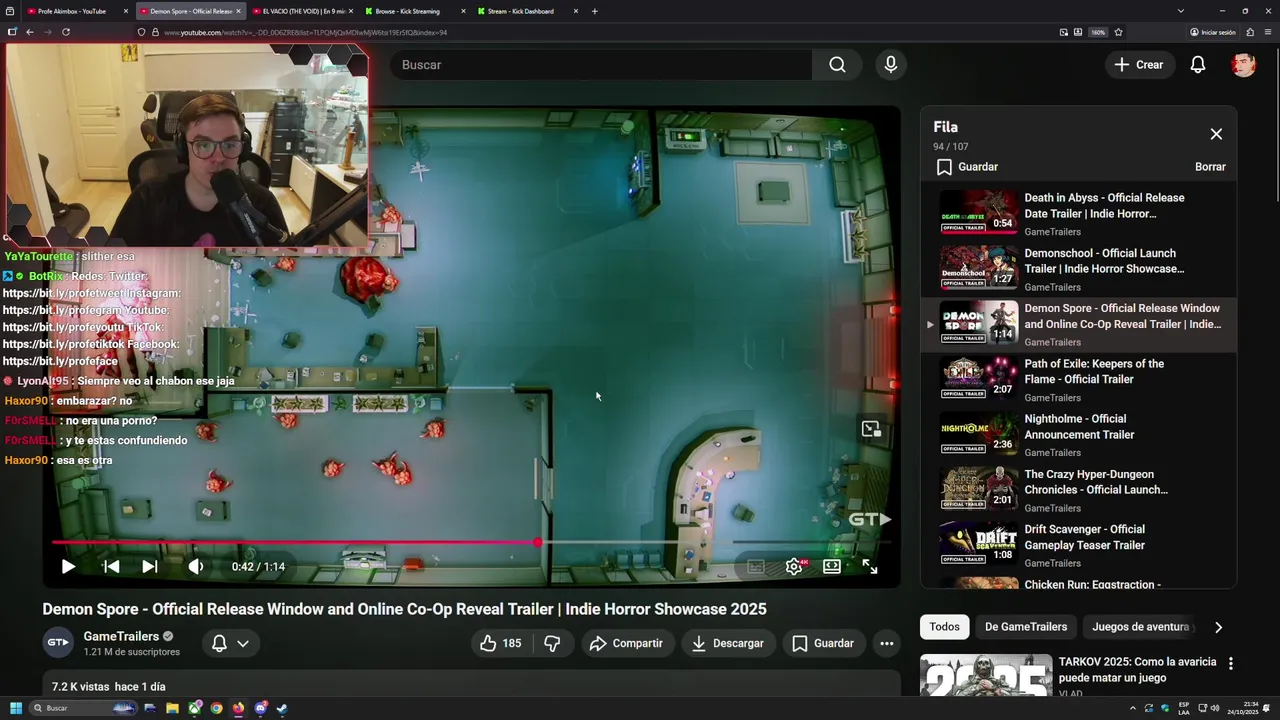The image size is (1280, 720).
Task: Like the video with thumbs up
Action: point(501,643)
